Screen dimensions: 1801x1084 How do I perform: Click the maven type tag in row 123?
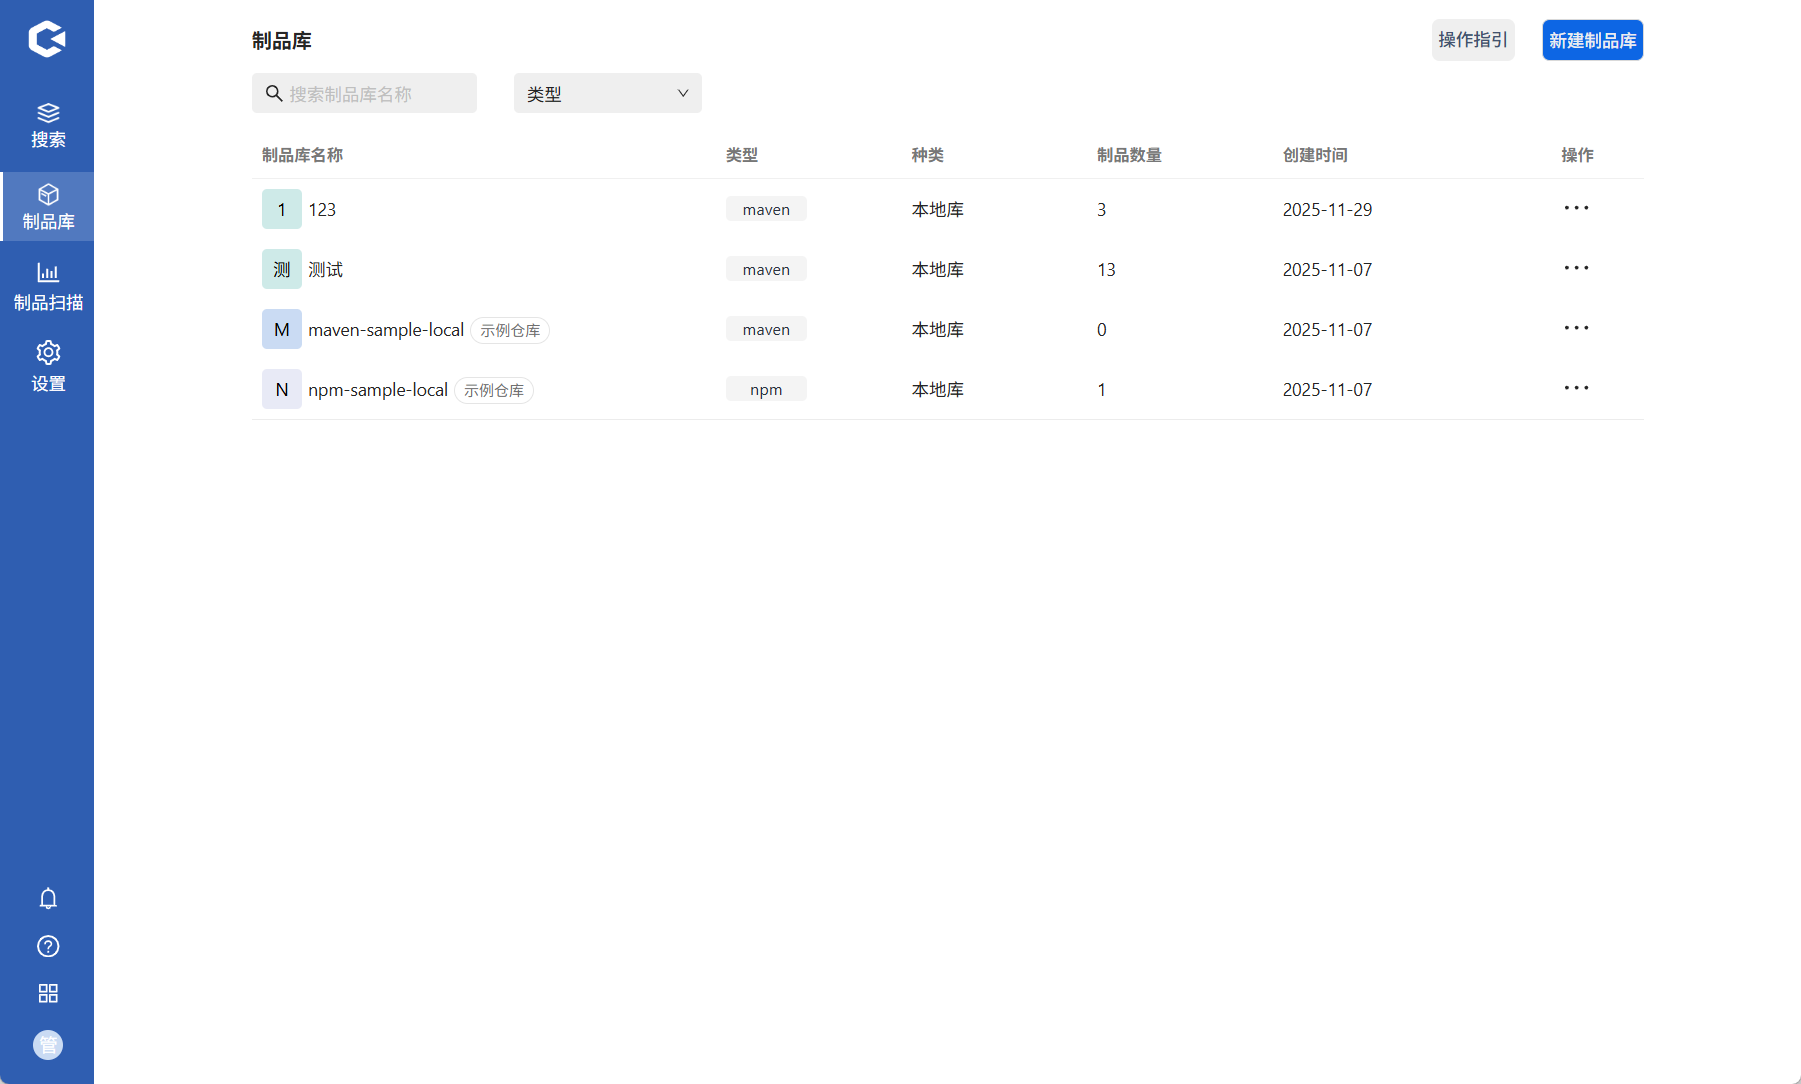[x=766, y=209]
